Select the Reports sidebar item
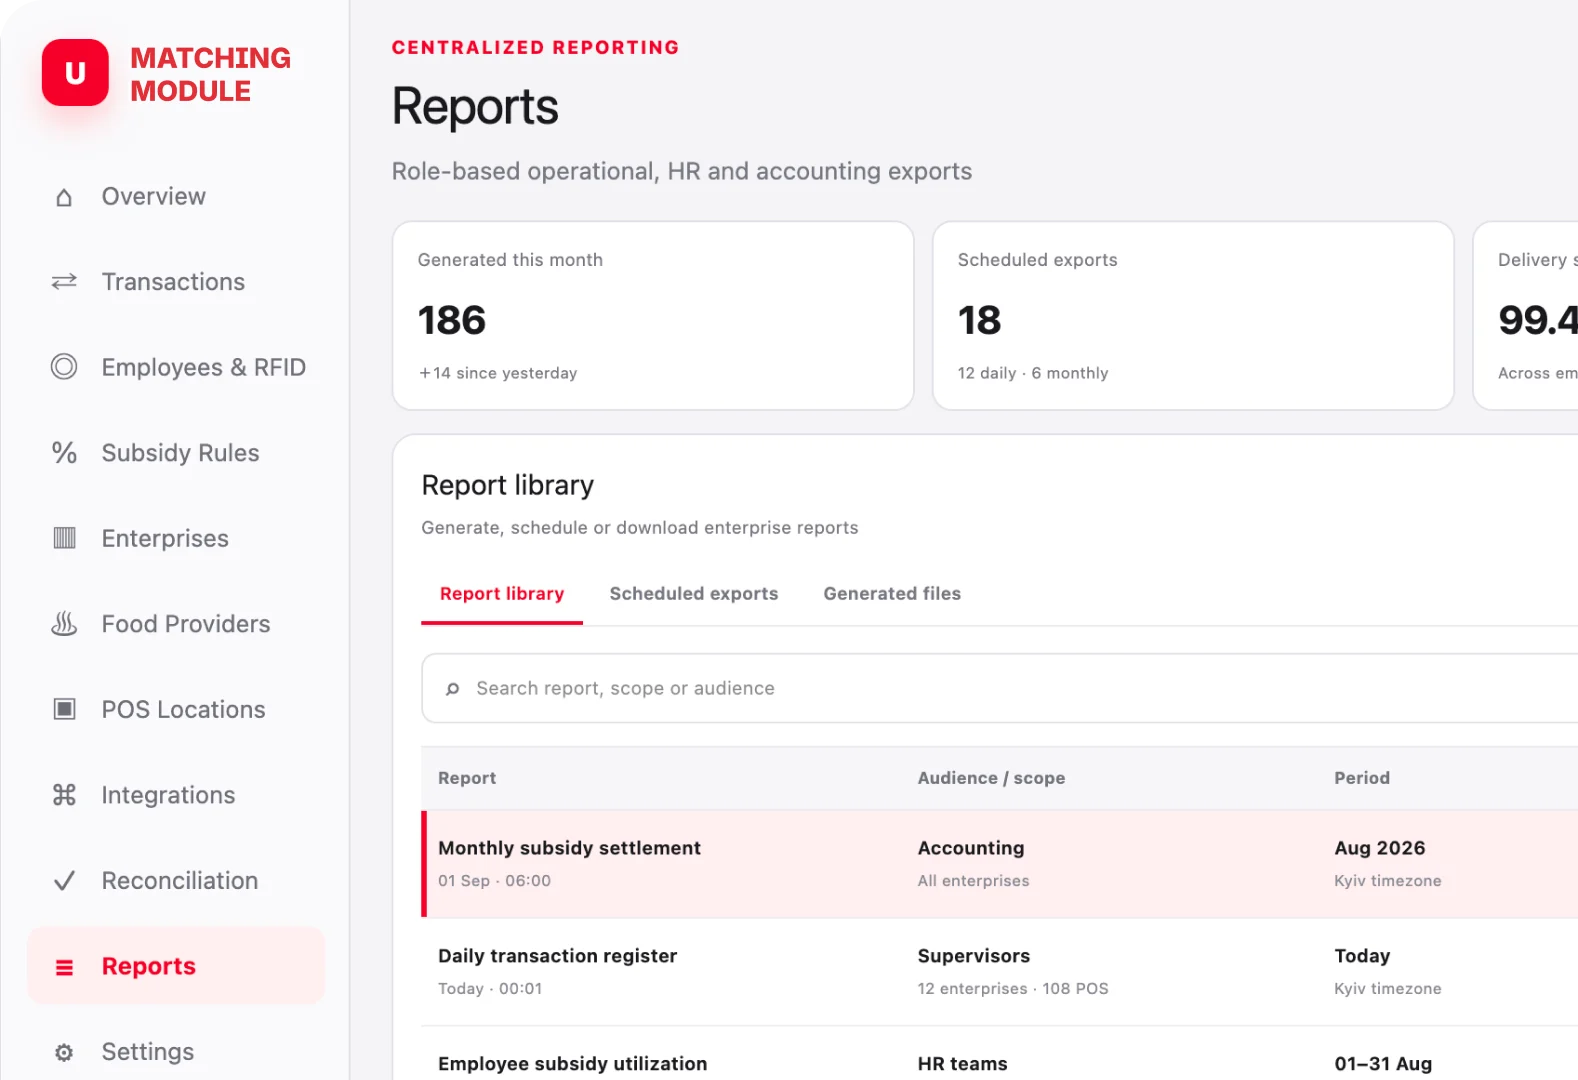The width and height of the screenshot is (1578, 1080). [x=176, y=966]
